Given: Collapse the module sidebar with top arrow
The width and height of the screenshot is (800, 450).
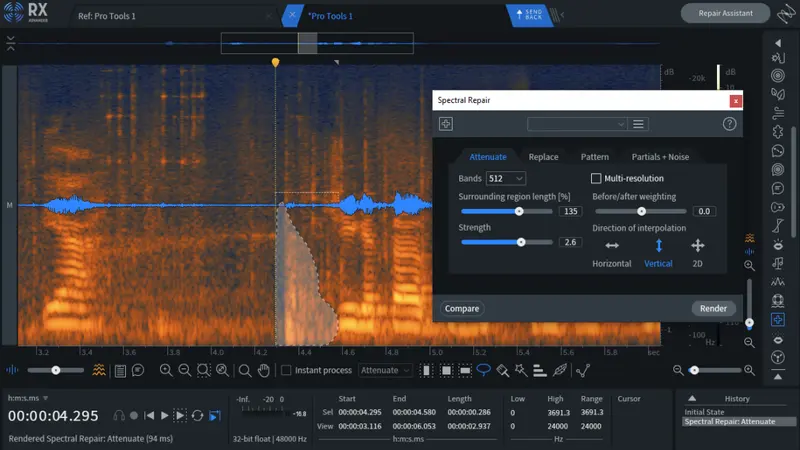Looking at the screenshot, I should 778,43.
